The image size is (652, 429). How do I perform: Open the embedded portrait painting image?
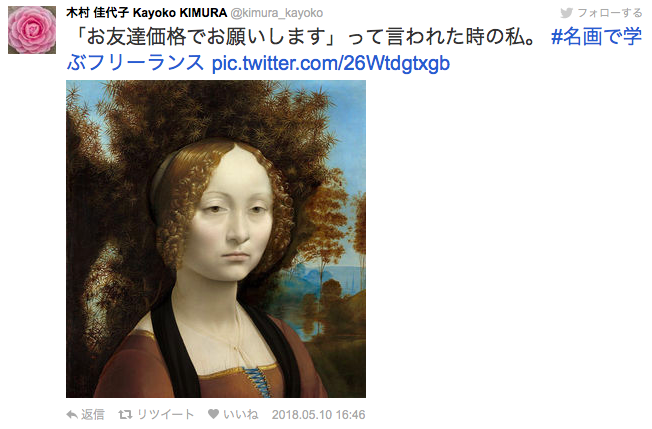click(216, 239)
